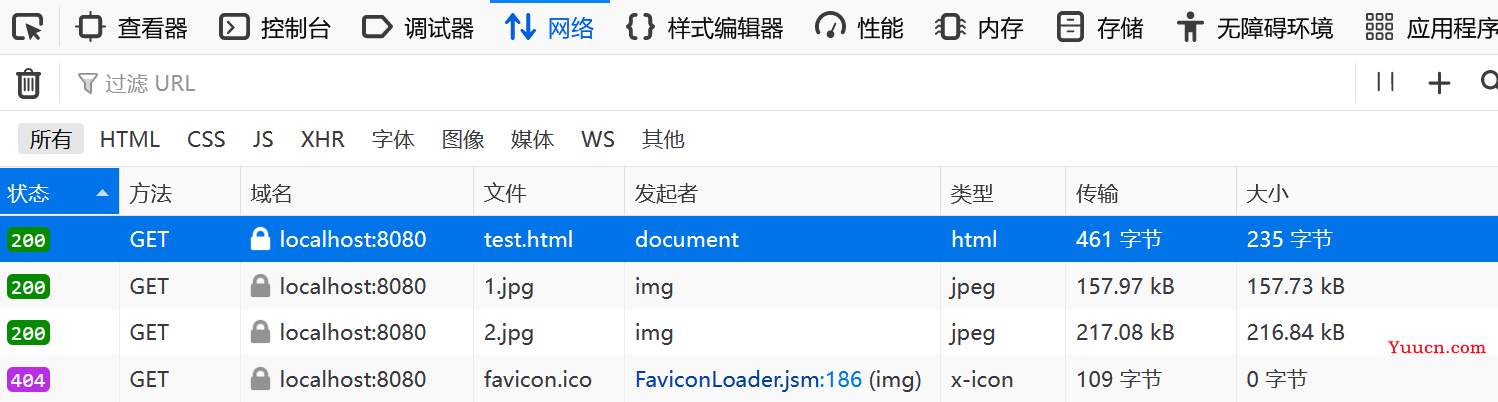Click the lock icon in the favicon.ico row
The height and width of the screenshot is (402, 1498).
pyautogui.click(x=261, y=379)
